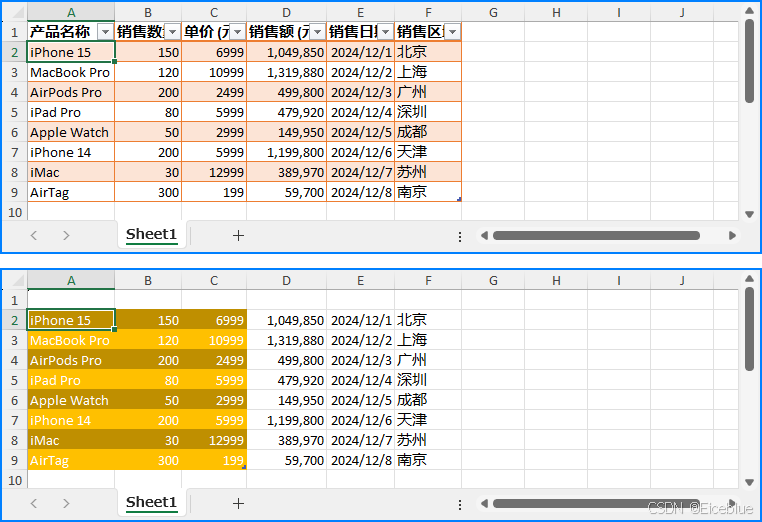The width and height of the screenshot is (762, 522).
Task: Click tab bar options dots in top workbook
Action: (x=460, y=237)
